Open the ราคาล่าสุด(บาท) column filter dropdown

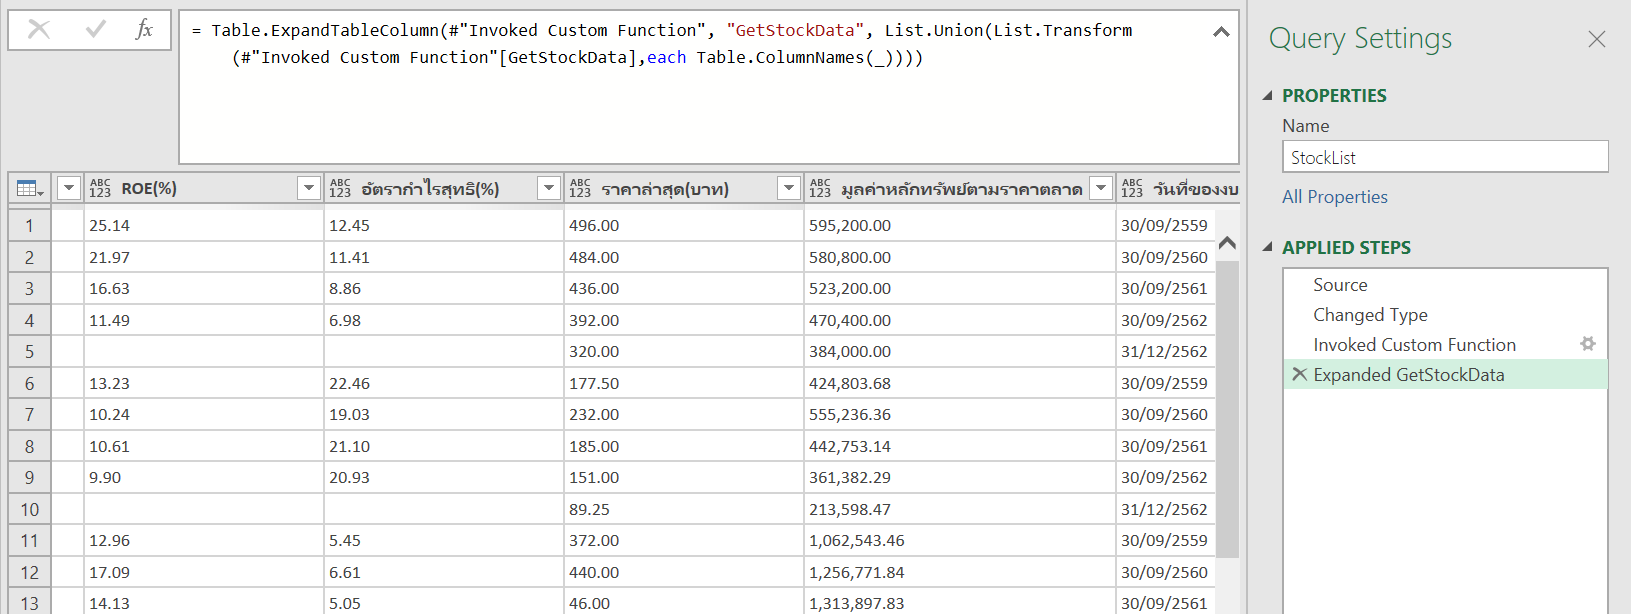pos(789,188)
